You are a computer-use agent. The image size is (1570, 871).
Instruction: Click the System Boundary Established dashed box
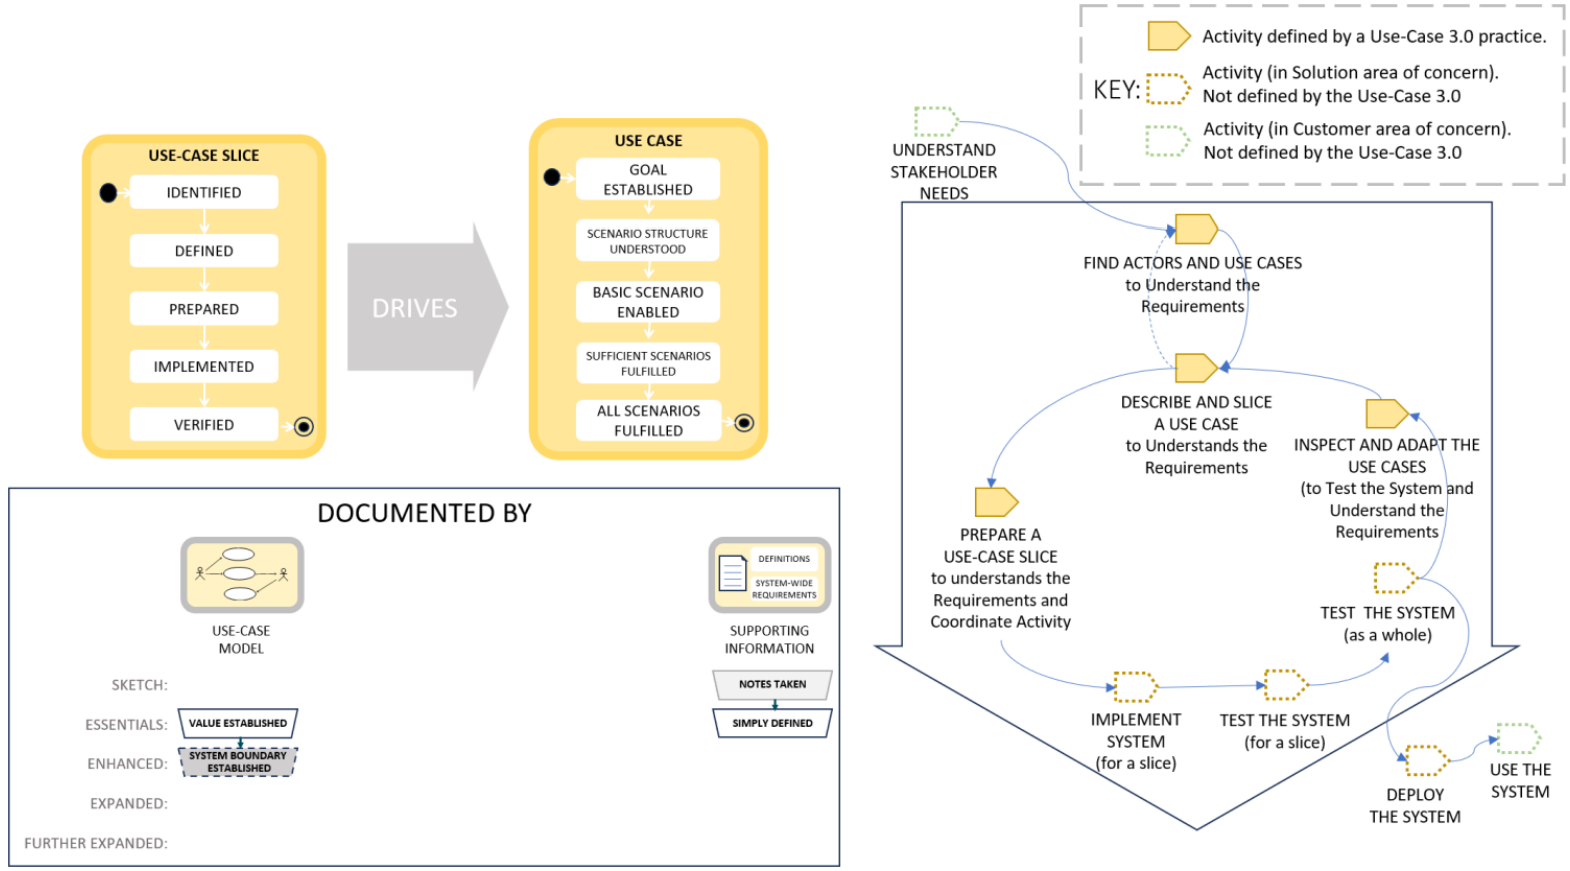238,762
